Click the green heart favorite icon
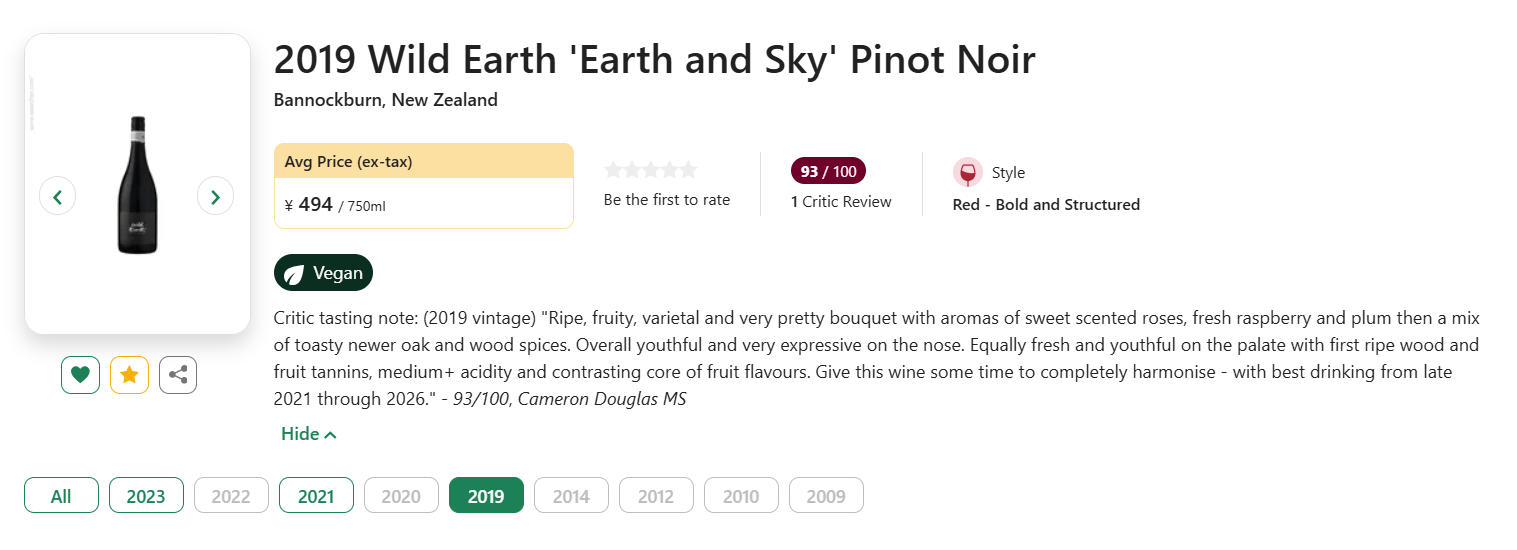 80,375
